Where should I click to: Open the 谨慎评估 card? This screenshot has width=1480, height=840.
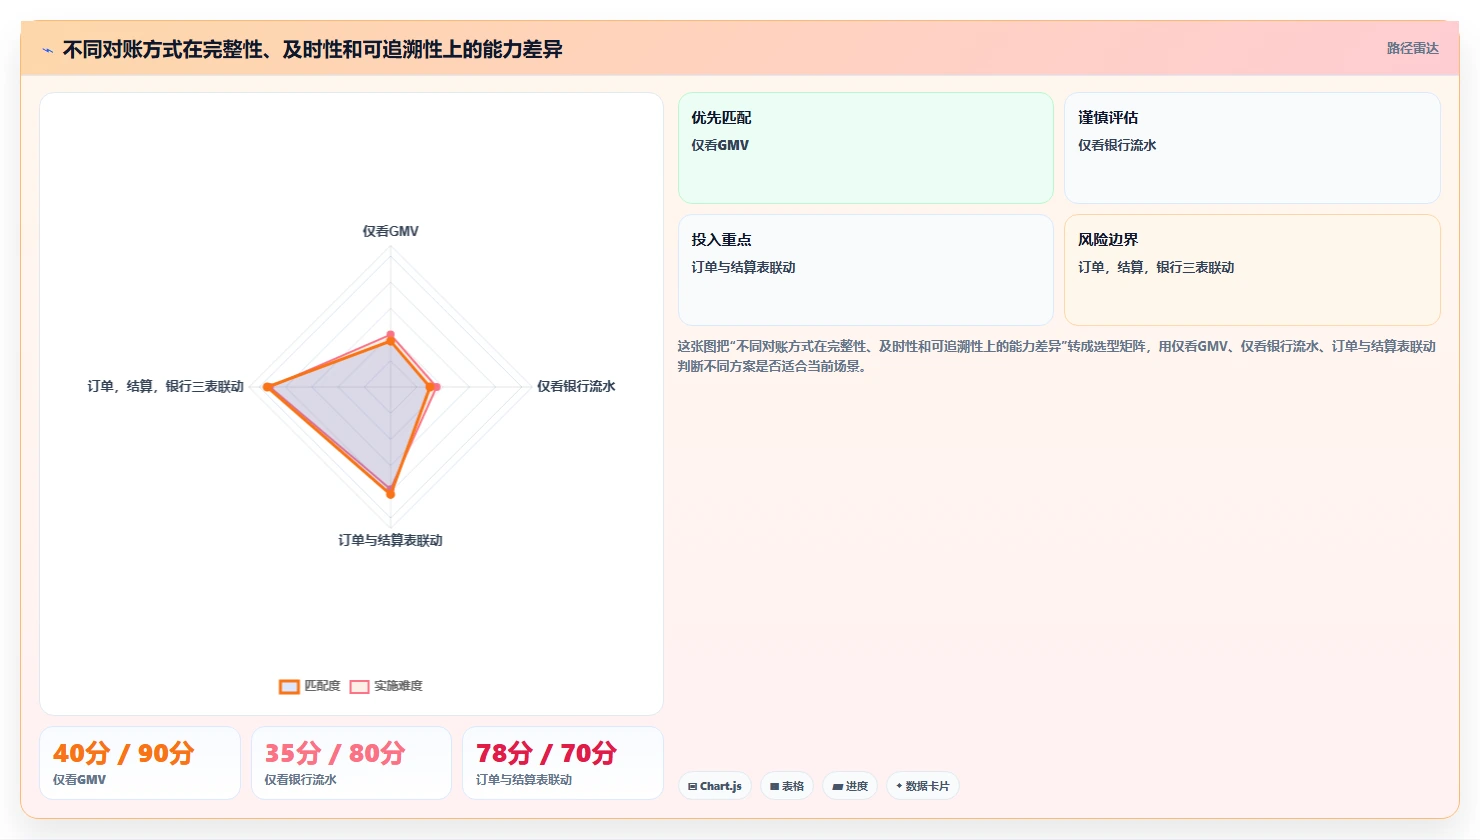click(x=1252, y=148)
